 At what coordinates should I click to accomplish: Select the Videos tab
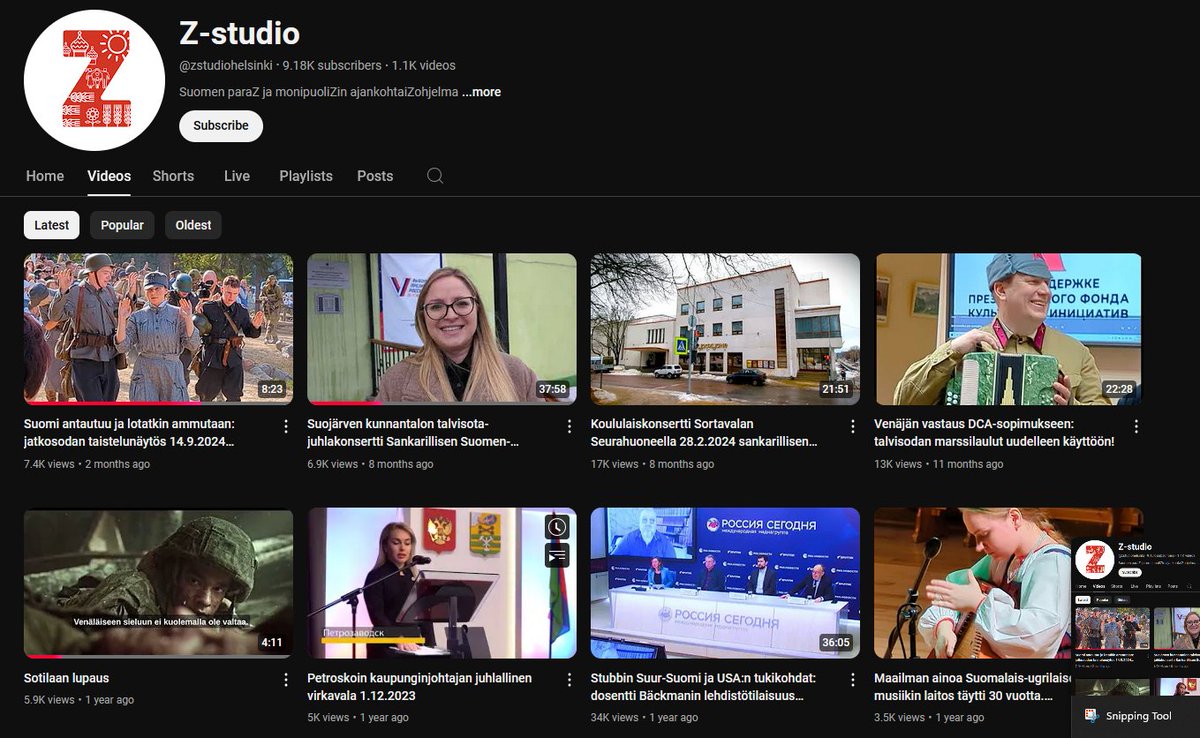(109, 176)
